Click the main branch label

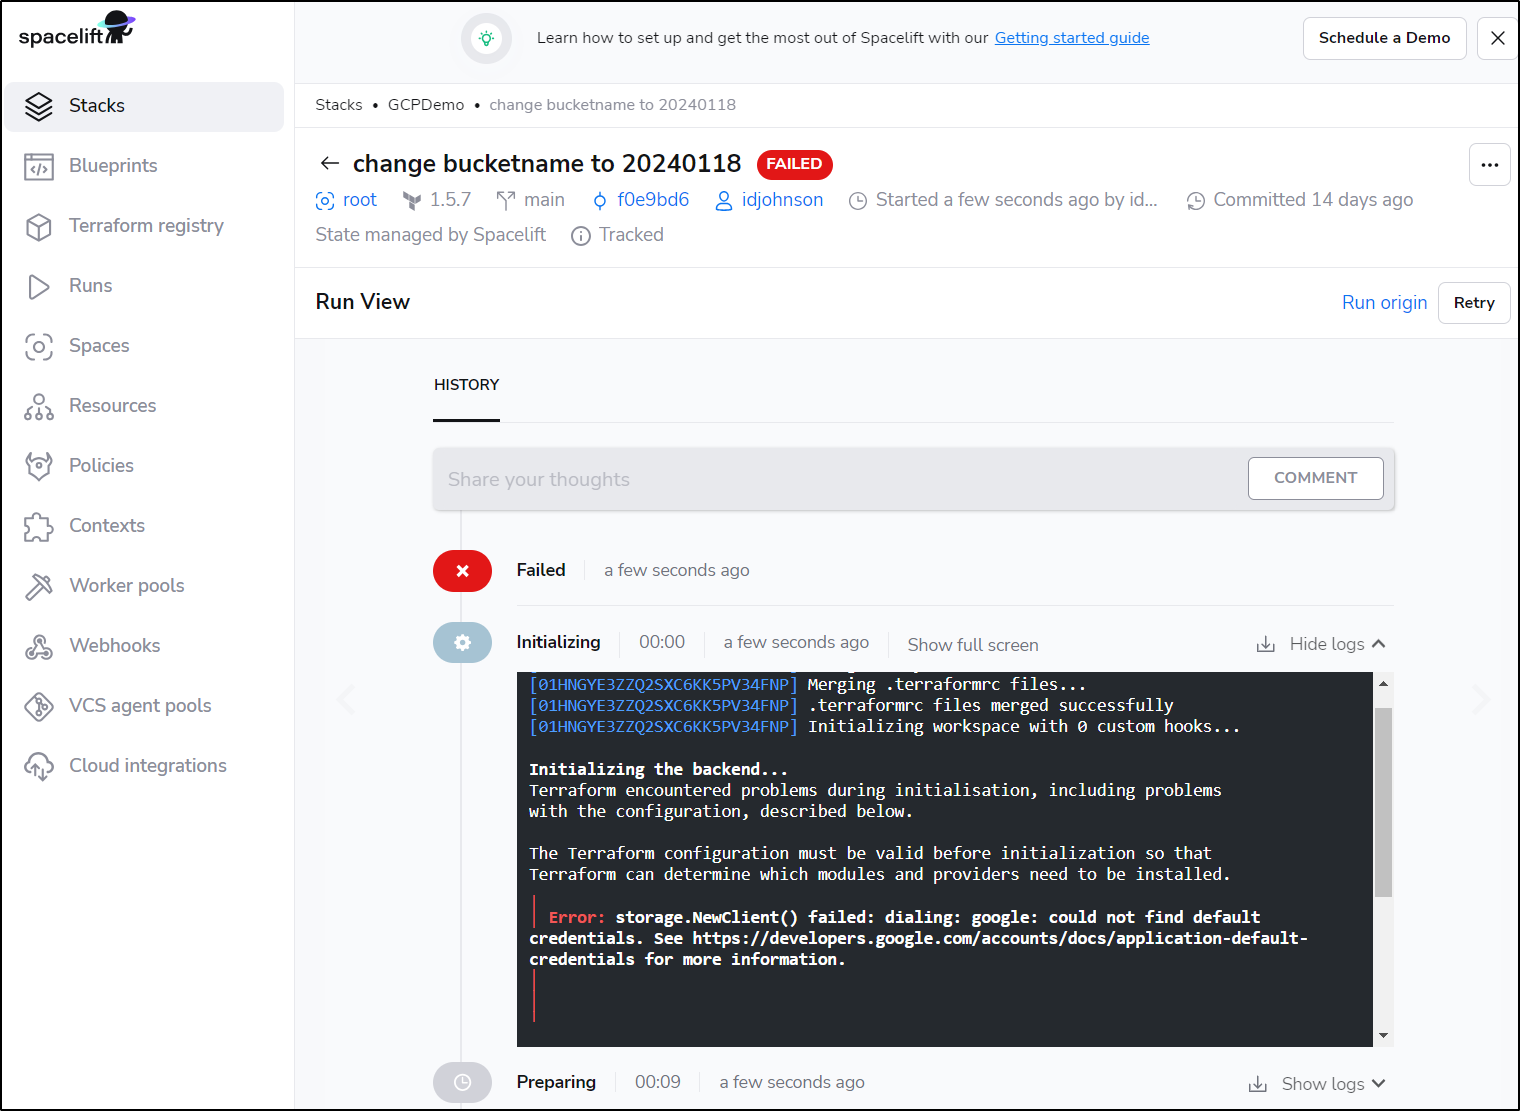click(x=544, y=200)
